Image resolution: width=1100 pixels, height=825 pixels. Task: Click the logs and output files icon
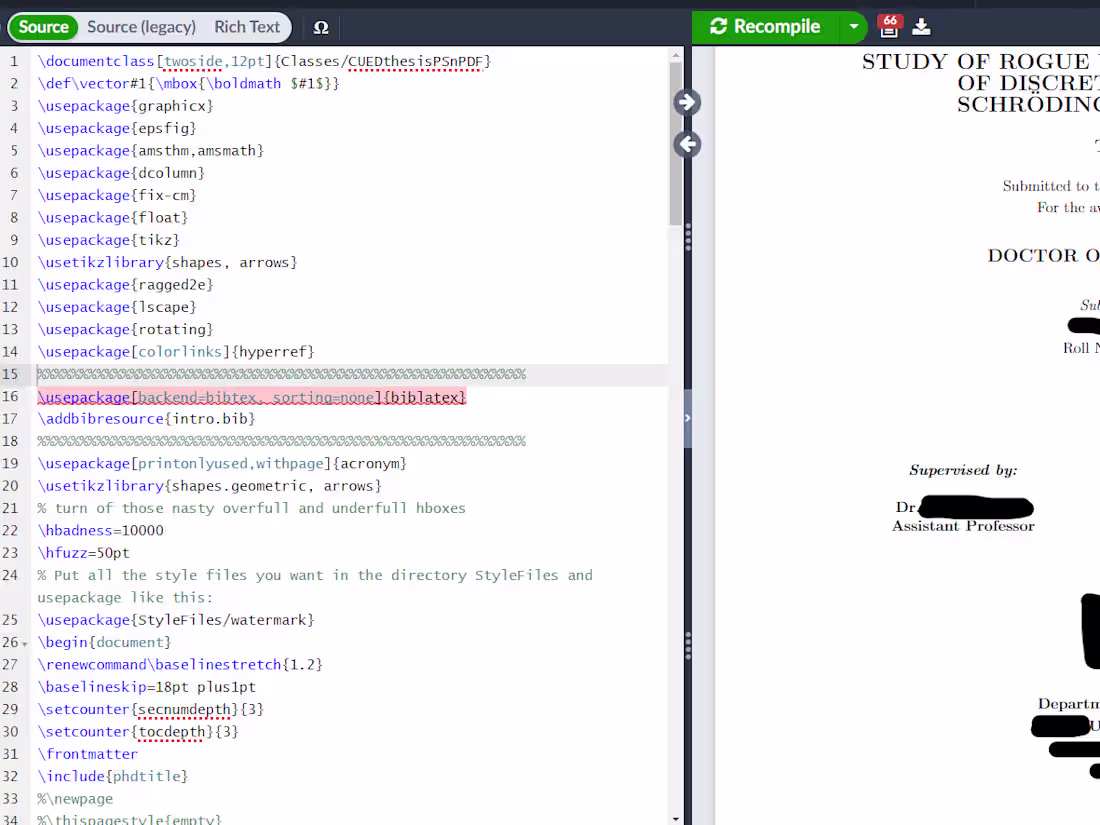click(x=889, y=26)
